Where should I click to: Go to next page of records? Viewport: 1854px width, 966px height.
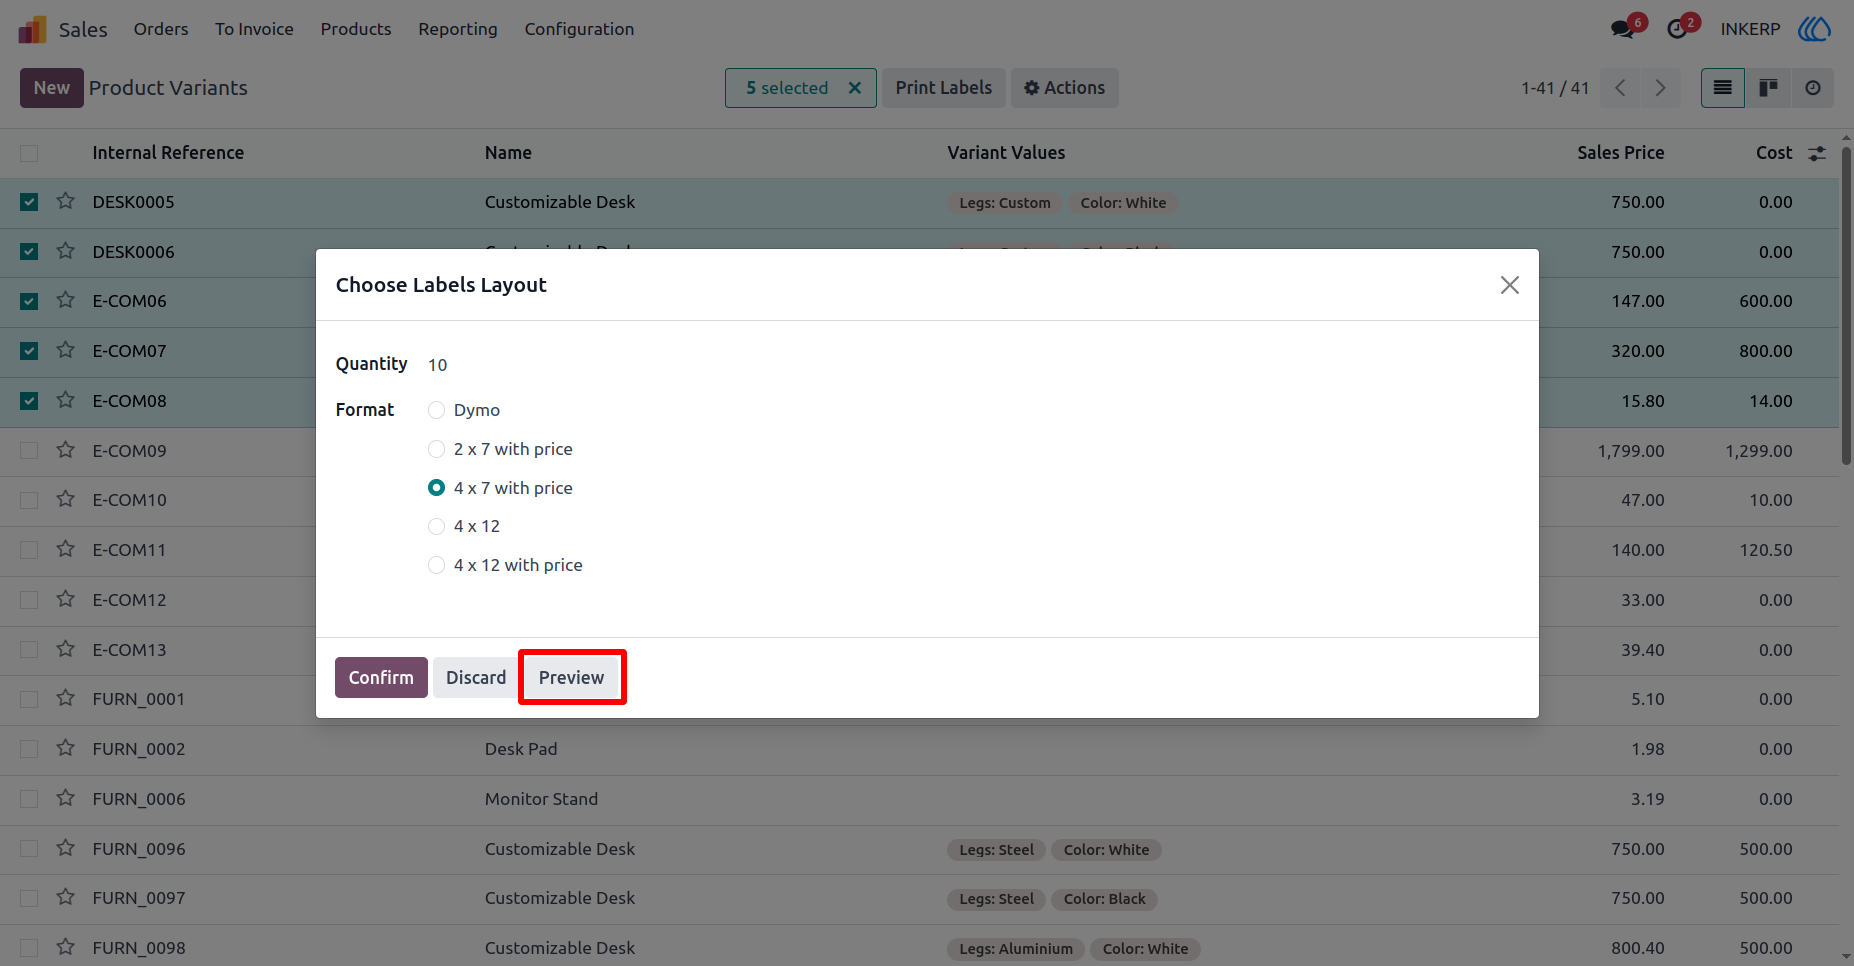pos(1660,88)
